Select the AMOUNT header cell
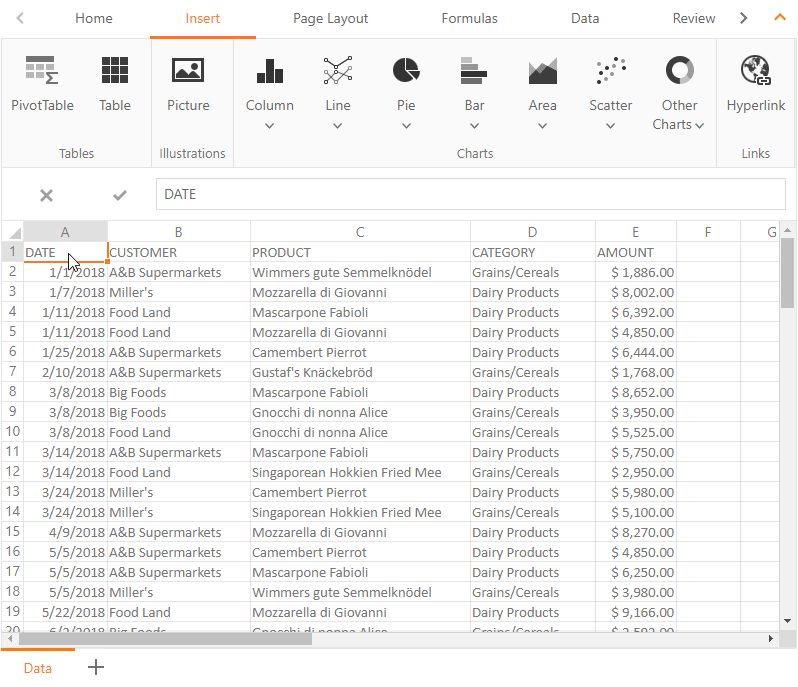Viewport: 798px width, 687px height. 636,252
